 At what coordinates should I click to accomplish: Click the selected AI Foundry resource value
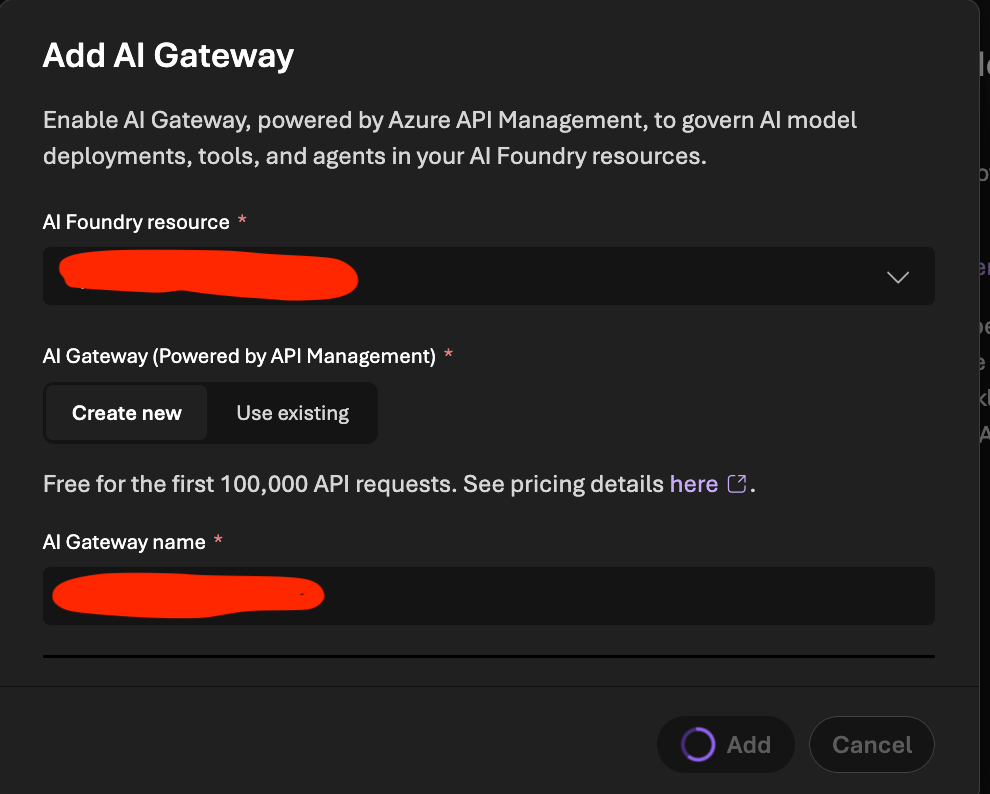pyautogui.click(x=208, y=276)
